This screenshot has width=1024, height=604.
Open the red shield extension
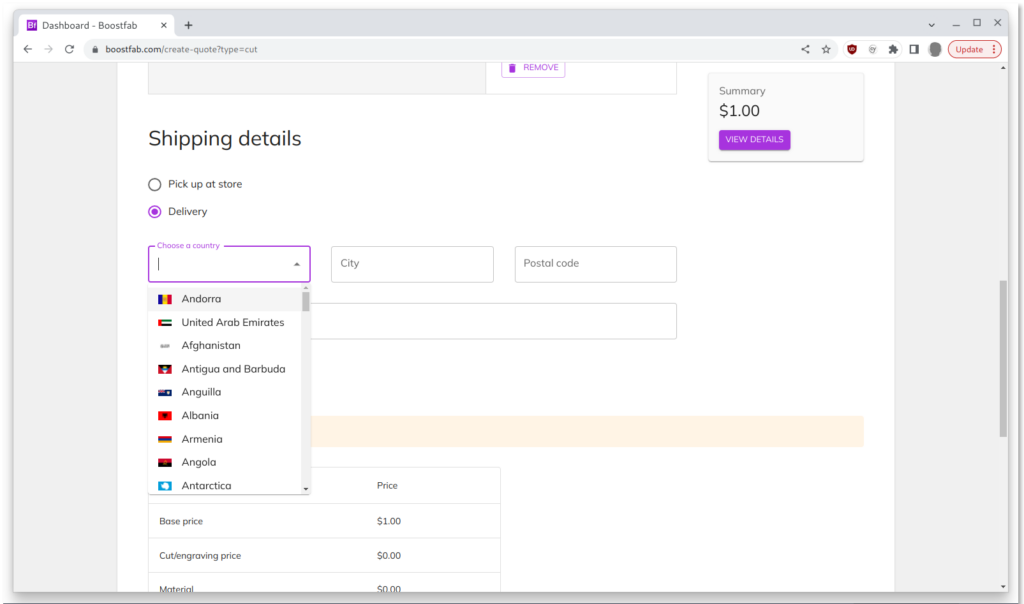pos(852,49)
